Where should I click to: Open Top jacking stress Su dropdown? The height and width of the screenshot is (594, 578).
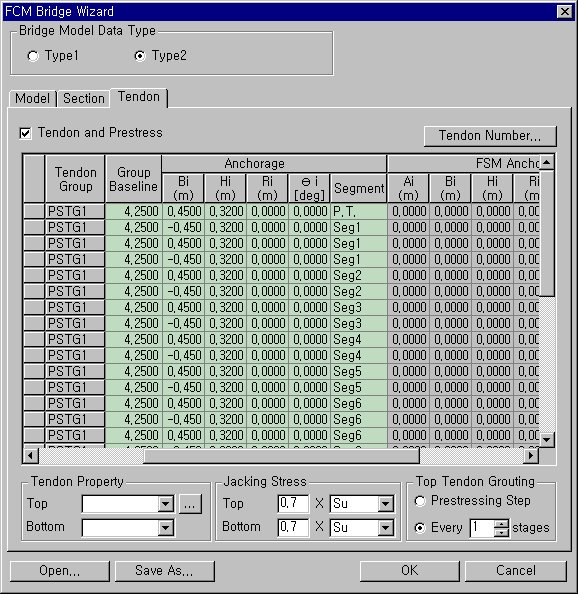click(x=385, y=504)
